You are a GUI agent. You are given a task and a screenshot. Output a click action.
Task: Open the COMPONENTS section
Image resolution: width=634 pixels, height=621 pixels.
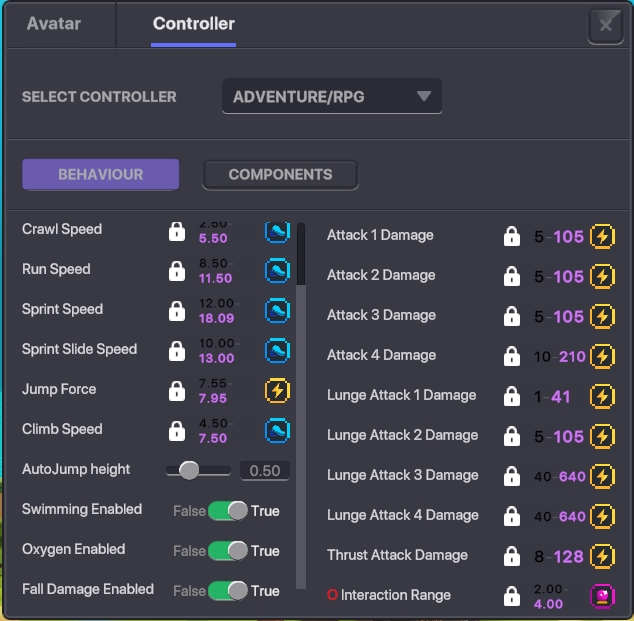click(280, 174)
